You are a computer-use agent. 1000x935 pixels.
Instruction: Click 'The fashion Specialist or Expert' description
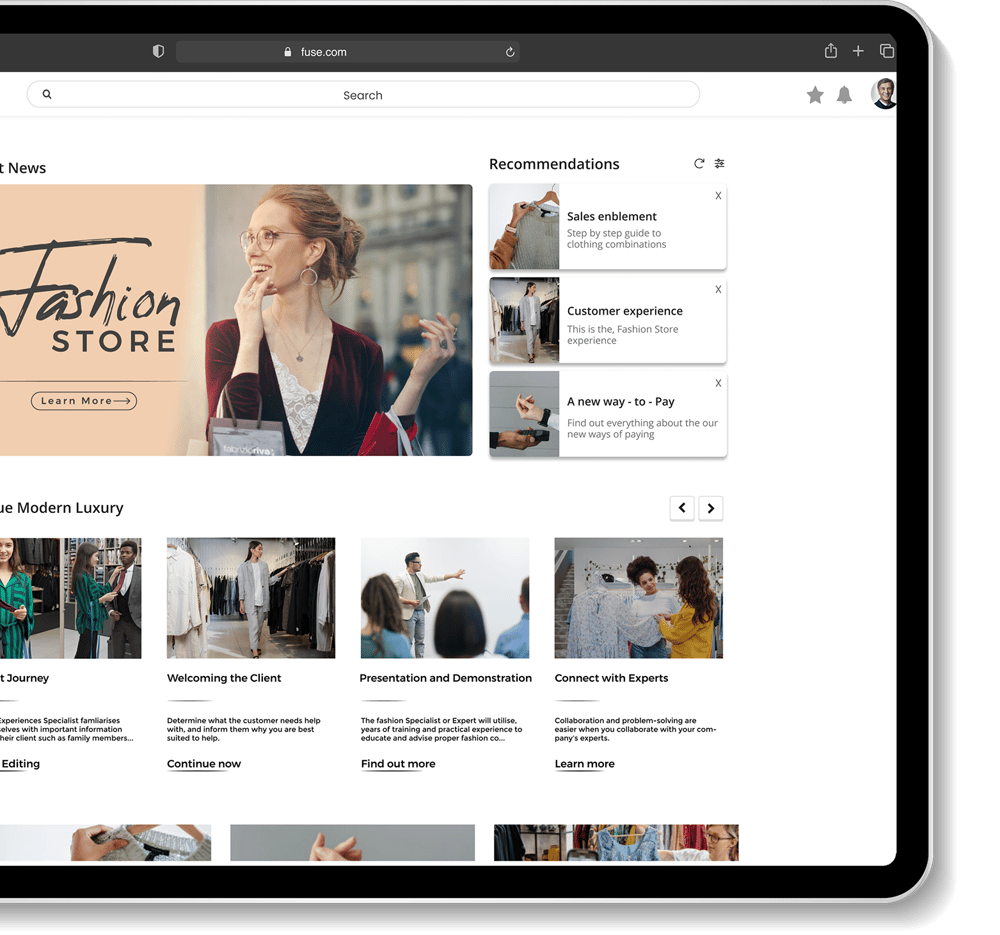pyautogui.click(x=441, y=729)
